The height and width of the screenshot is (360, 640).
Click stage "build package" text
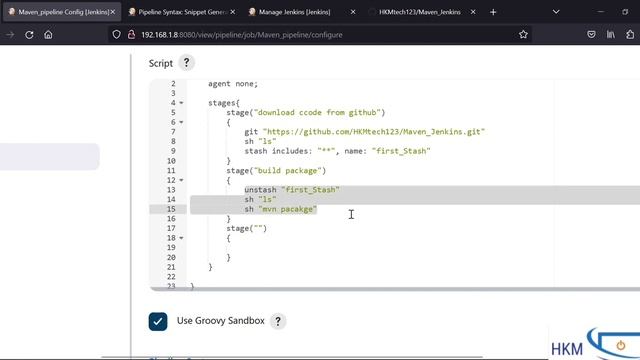pos(276,171)
